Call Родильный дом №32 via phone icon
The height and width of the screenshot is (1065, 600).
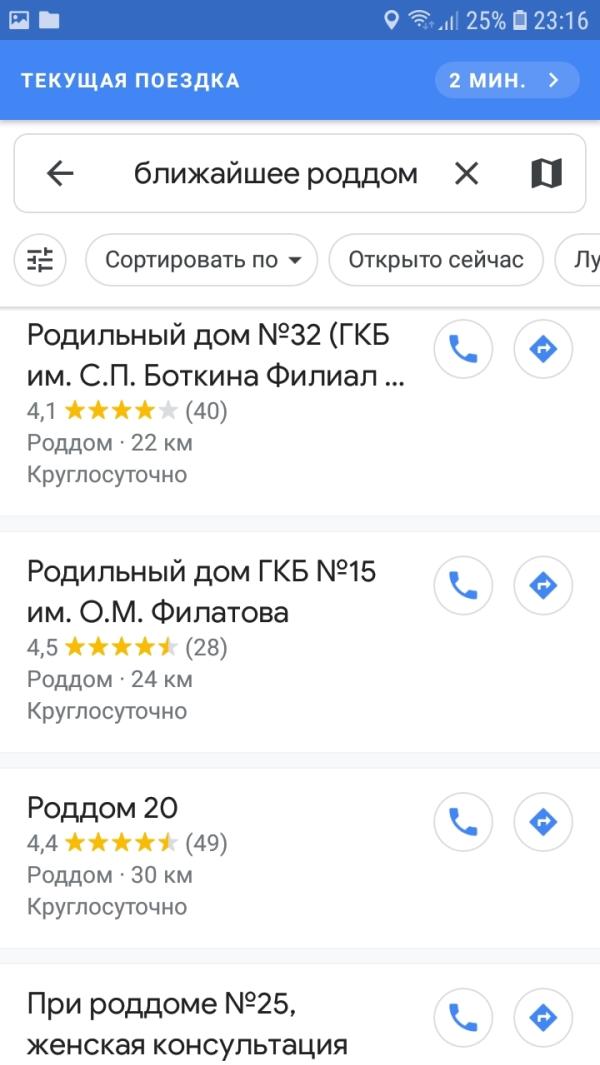tap(462, 349)
